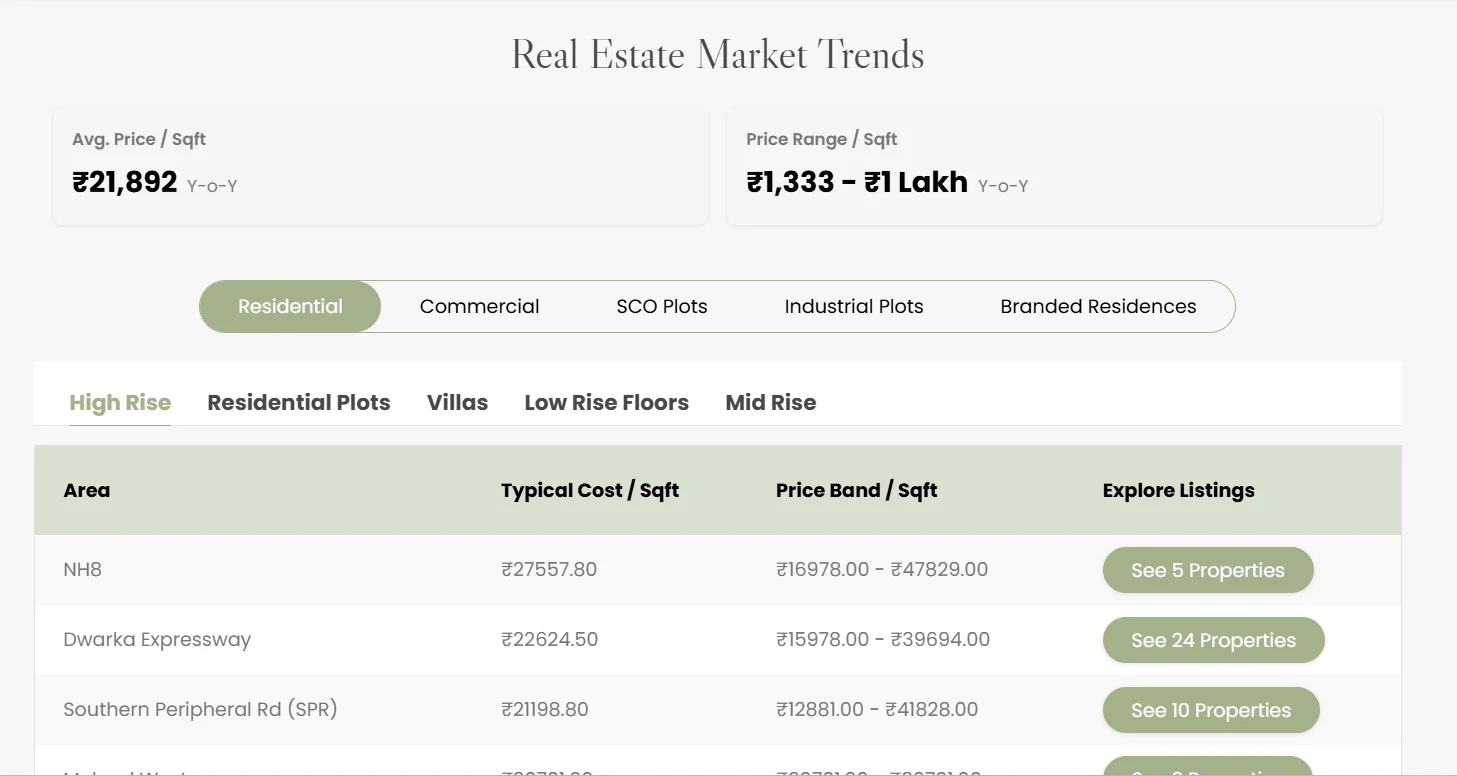Click the Dwarka Expressway area name

(157, 639)
